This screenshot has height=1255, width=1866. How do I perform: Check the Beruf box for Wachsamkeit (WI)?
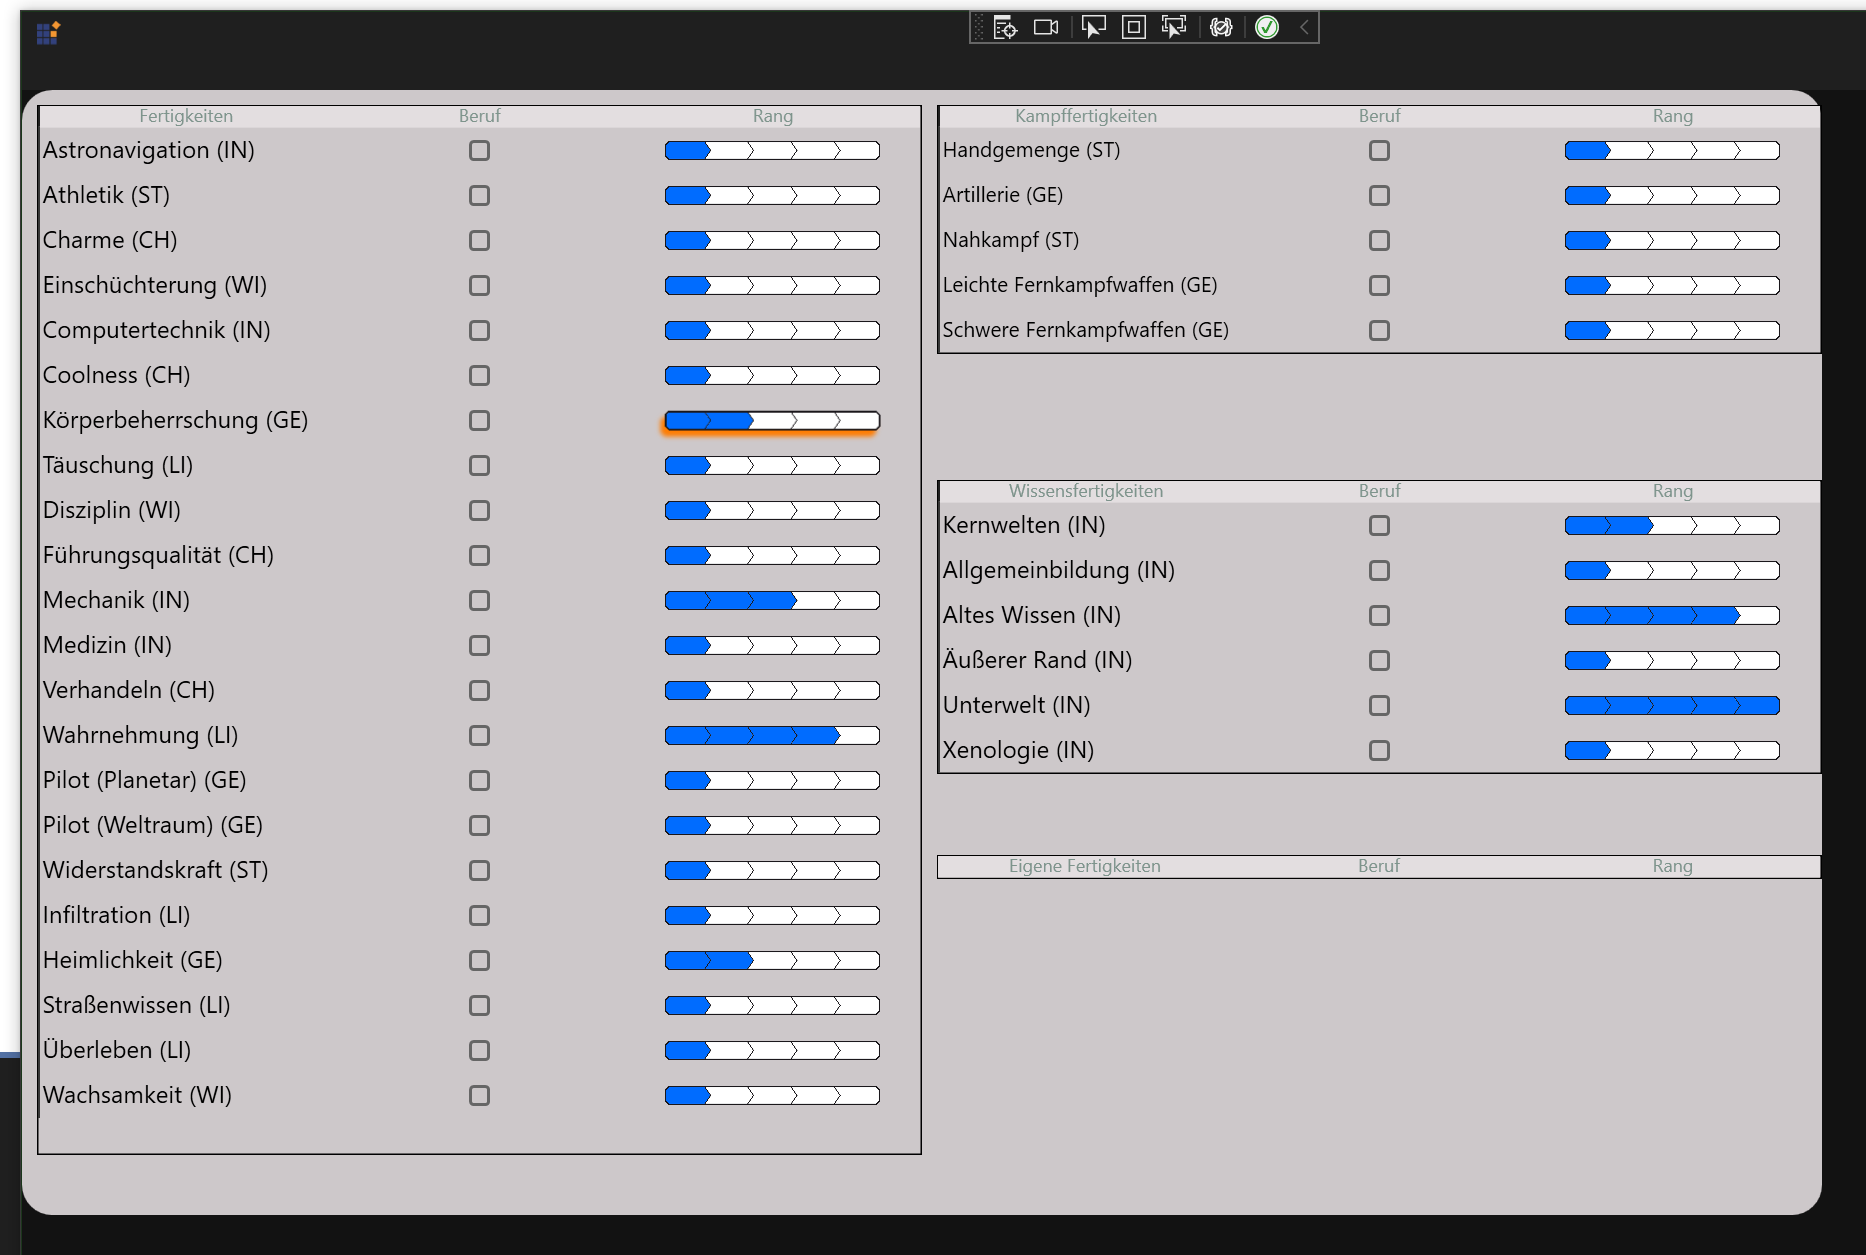tap(480, 1095)
